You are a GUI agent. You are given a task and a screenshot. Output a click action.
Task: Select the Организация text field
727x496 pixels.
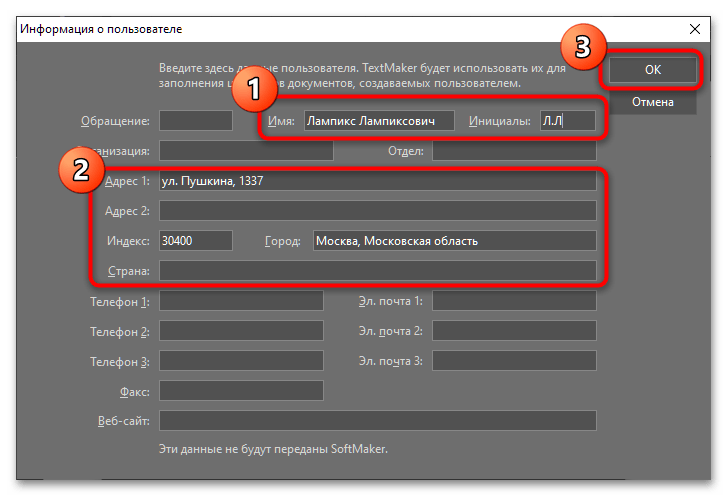[246, 151]
